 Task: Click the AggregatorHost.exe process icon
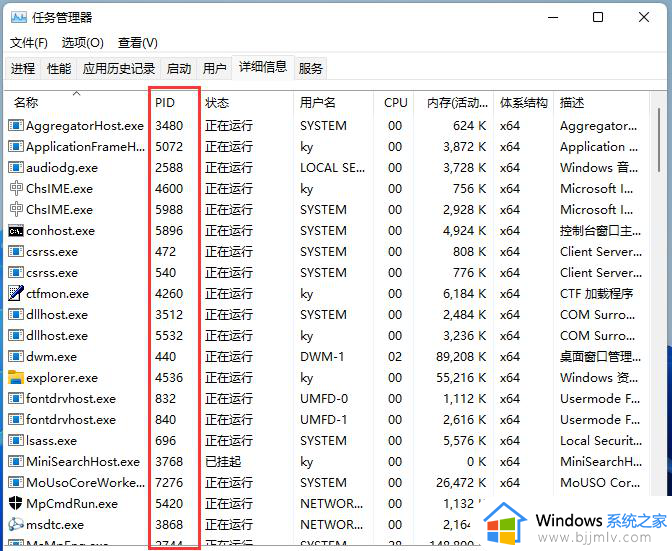(x=16, y=126)
